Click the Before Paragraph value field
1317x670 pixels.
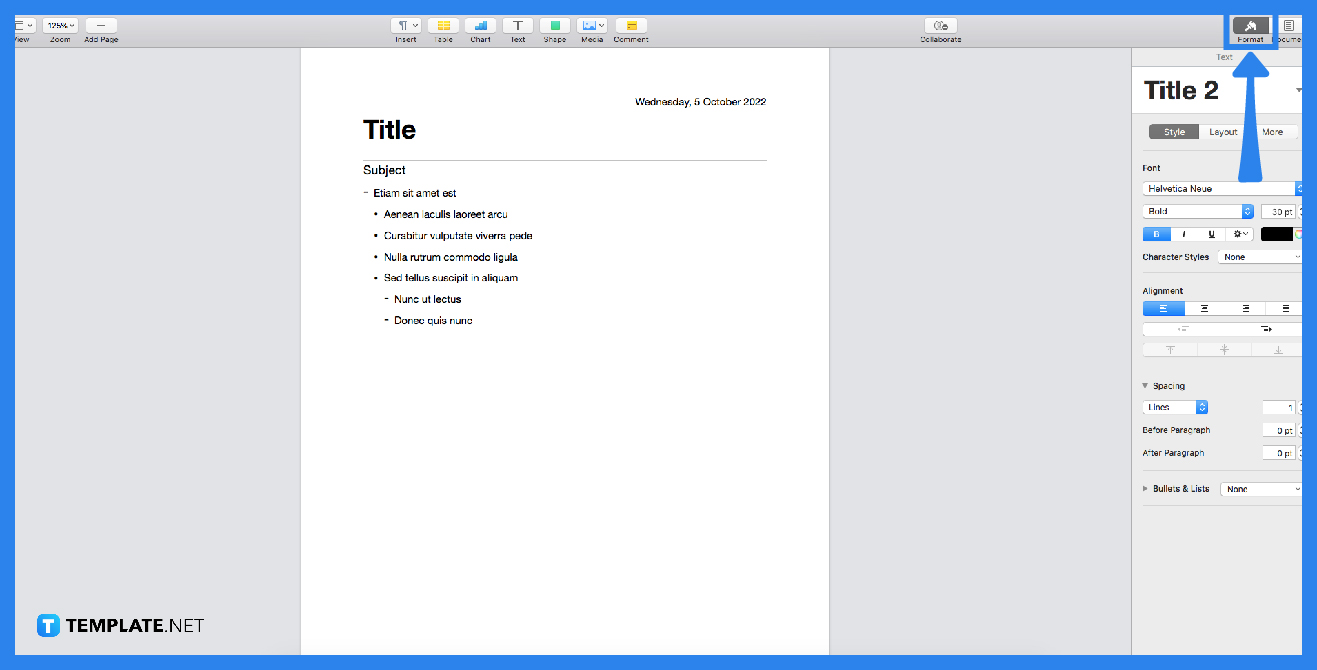click(x=1279, y=429)
